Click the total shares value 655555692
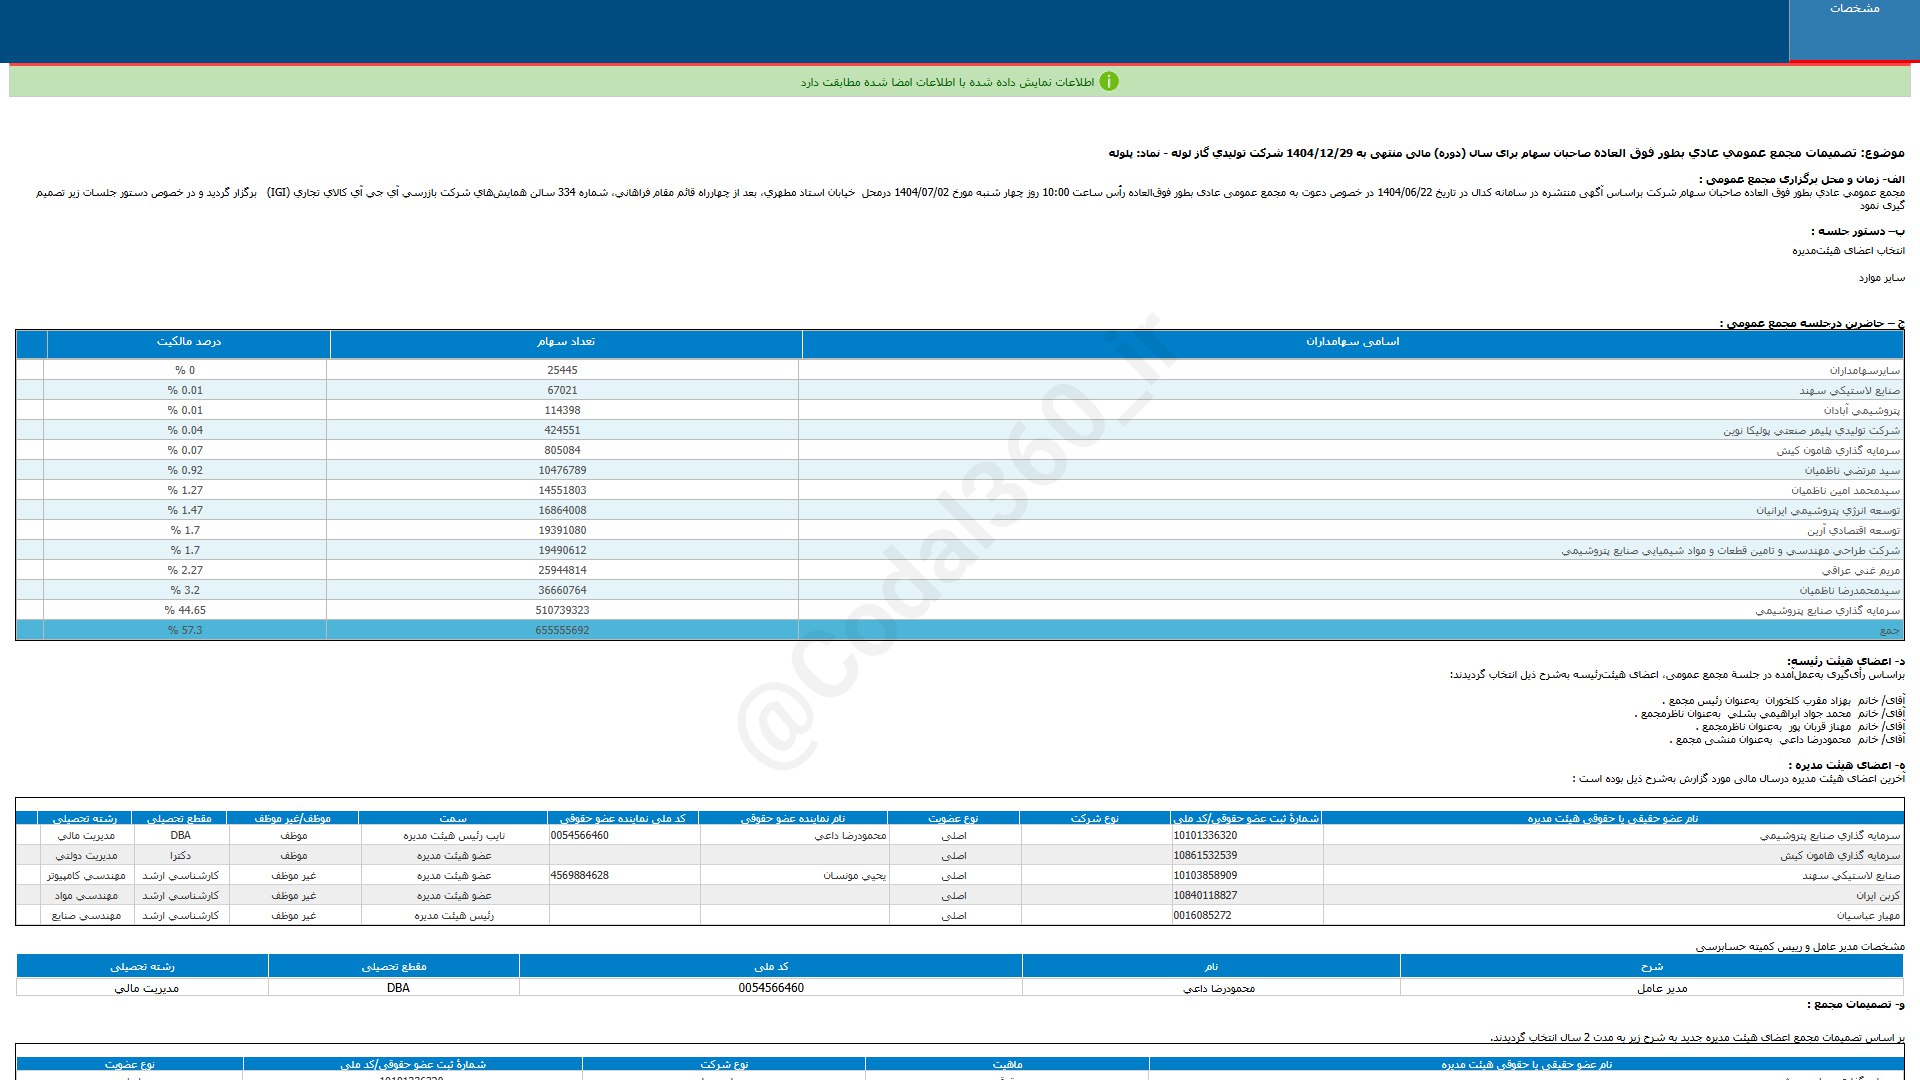Viewport: 1920px width, 1080px height. click(562, 631)
